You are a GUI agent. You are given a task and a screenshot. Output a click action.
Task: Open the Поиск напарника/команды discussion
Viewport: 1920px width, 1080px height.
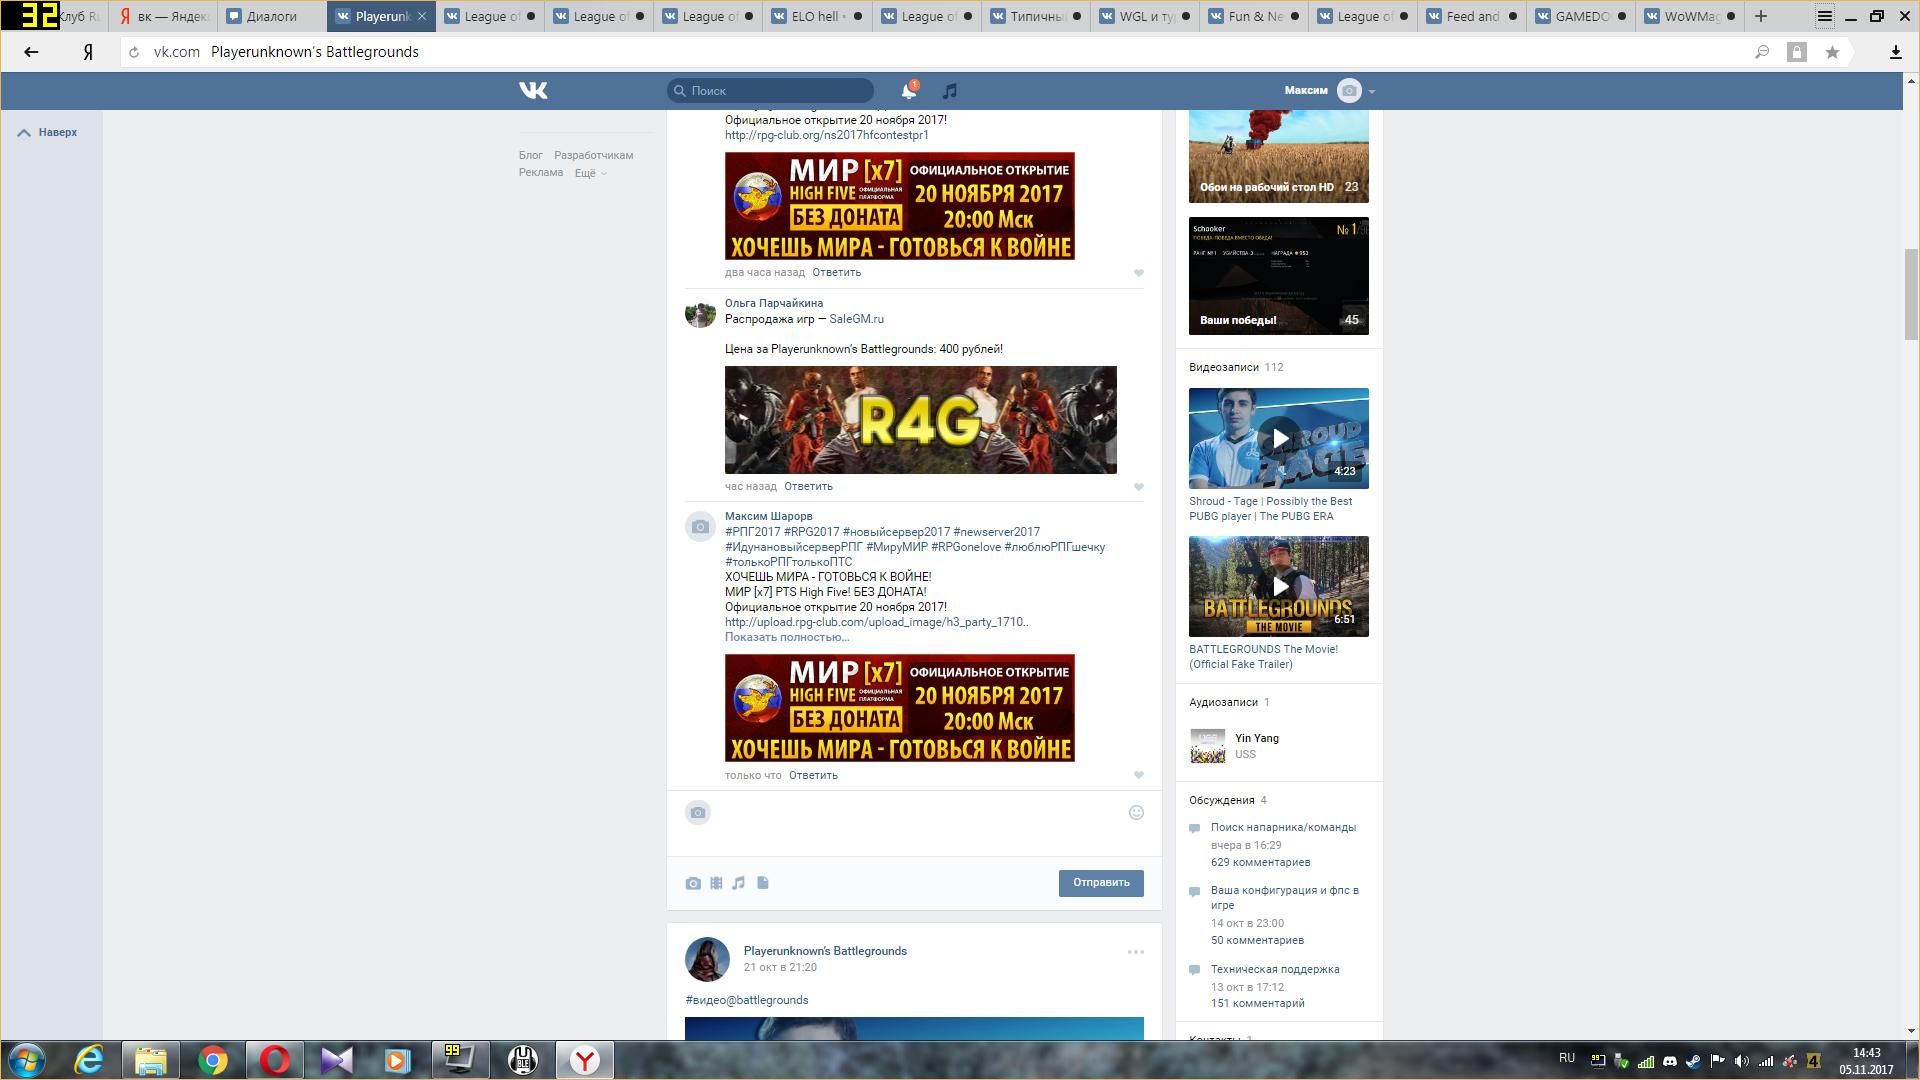1283,828
